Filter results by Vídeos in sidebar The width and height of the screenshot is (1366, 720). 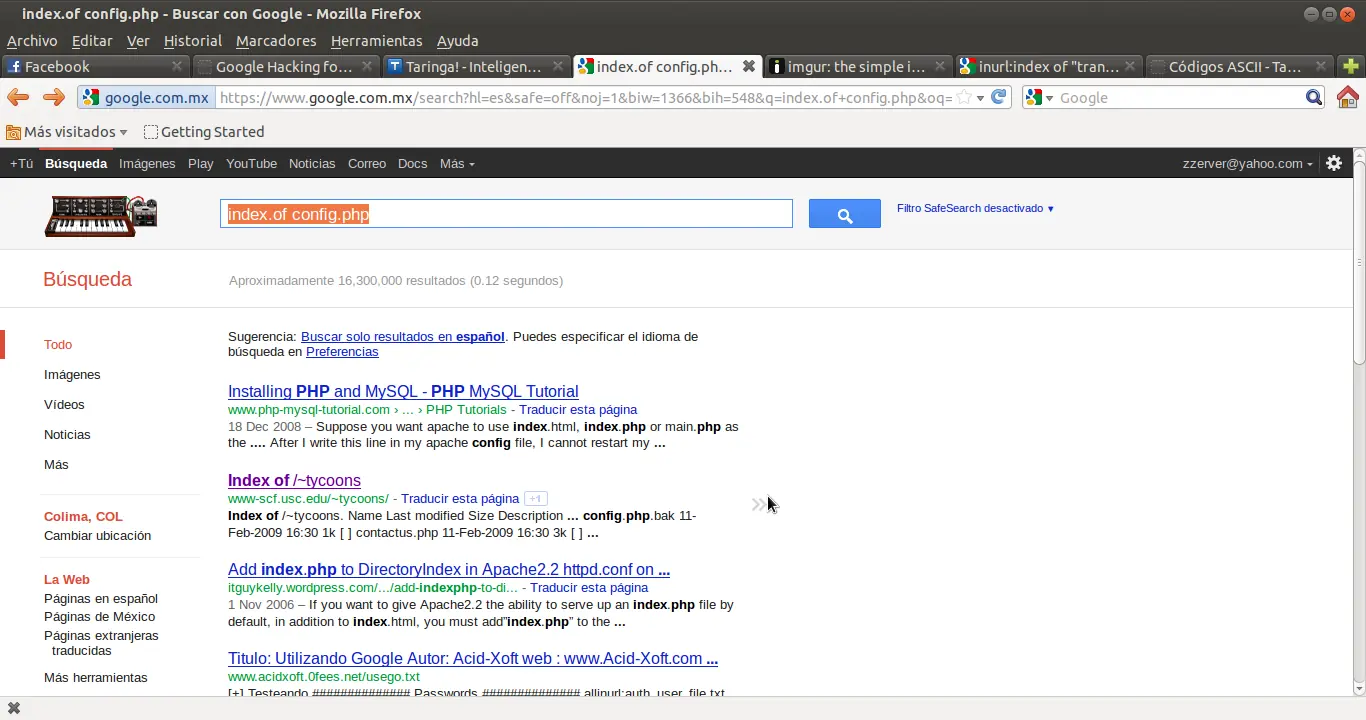[64, 404]
